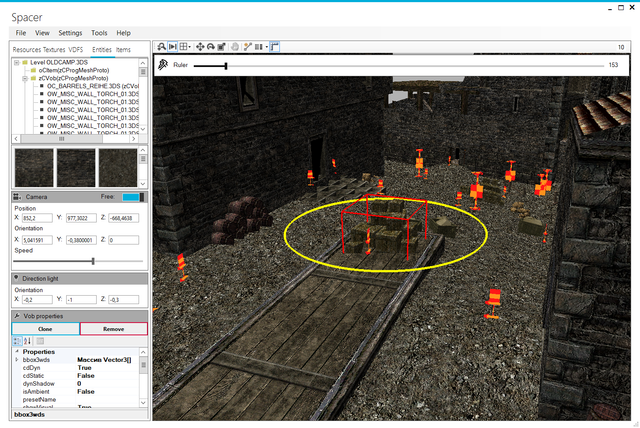
Task: Open the Settings menu
Action: click(70, 33)
